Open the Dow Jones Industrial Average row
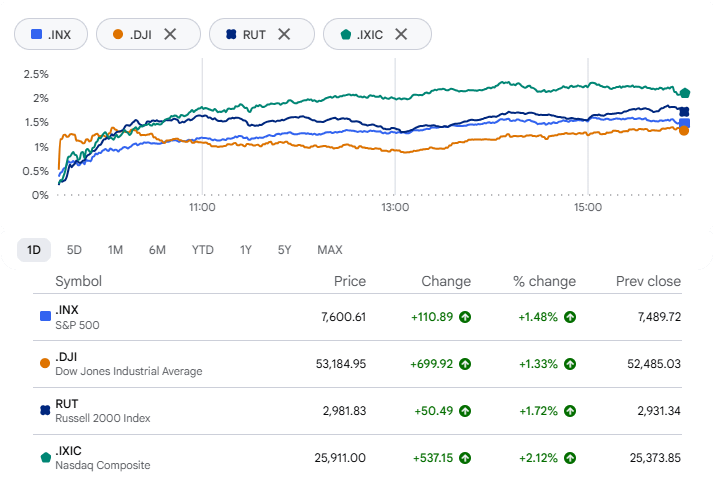Image resolution: width=716 pixels, height=492 pixels. [358, 364]
